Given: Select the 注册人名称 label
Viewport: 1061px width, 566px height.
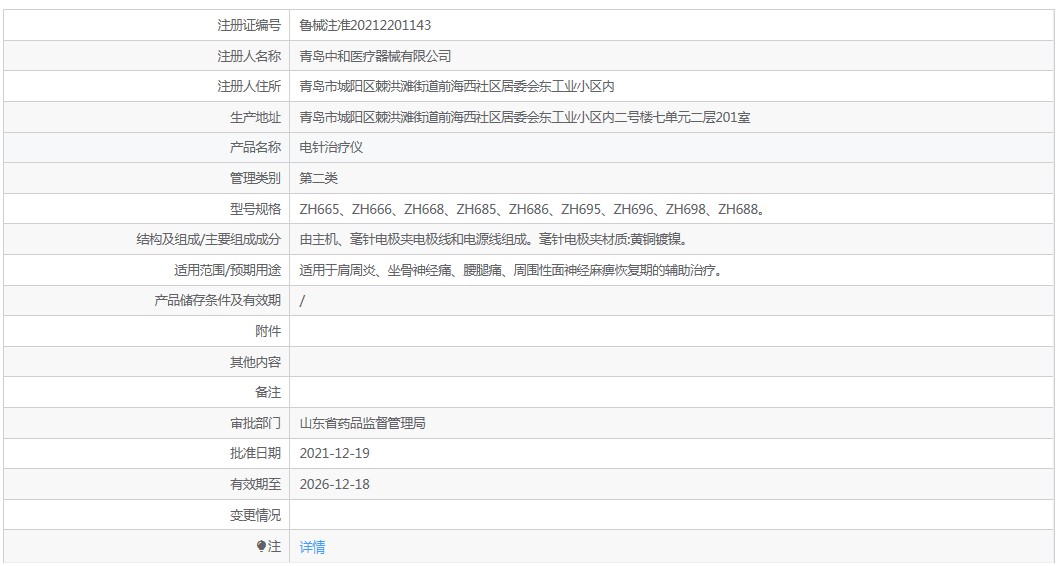Looking at the screenshot, I should pyautogui.click(x=248, y=56).
